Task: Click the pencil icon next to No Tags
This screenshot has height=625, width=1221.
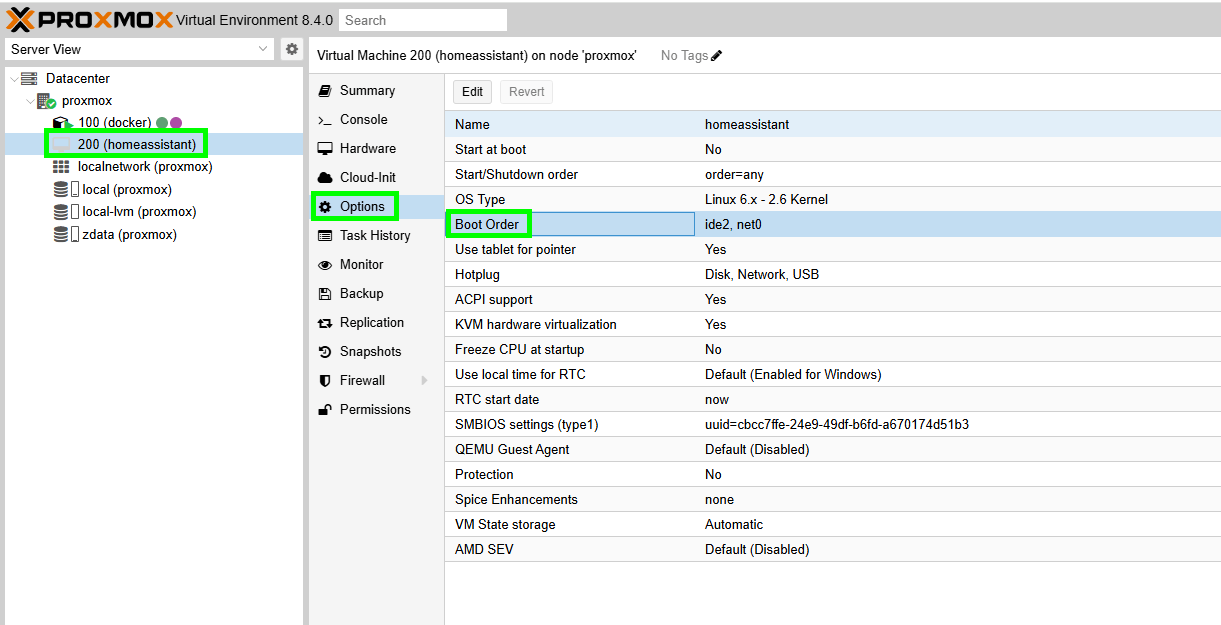Action: [716, 56]
